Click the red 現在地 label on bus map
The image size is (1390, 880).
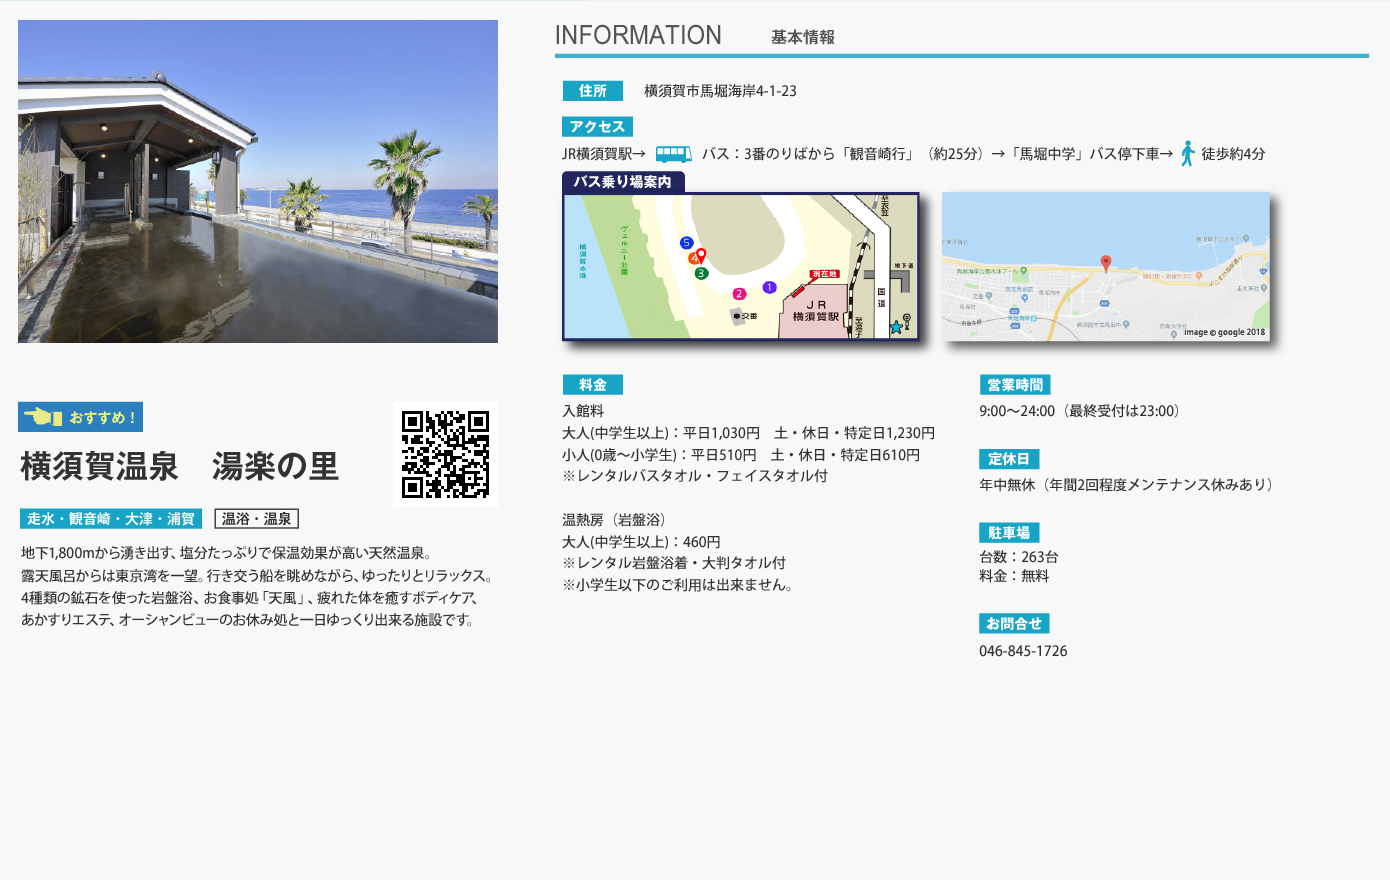click(x=824, y=274)
